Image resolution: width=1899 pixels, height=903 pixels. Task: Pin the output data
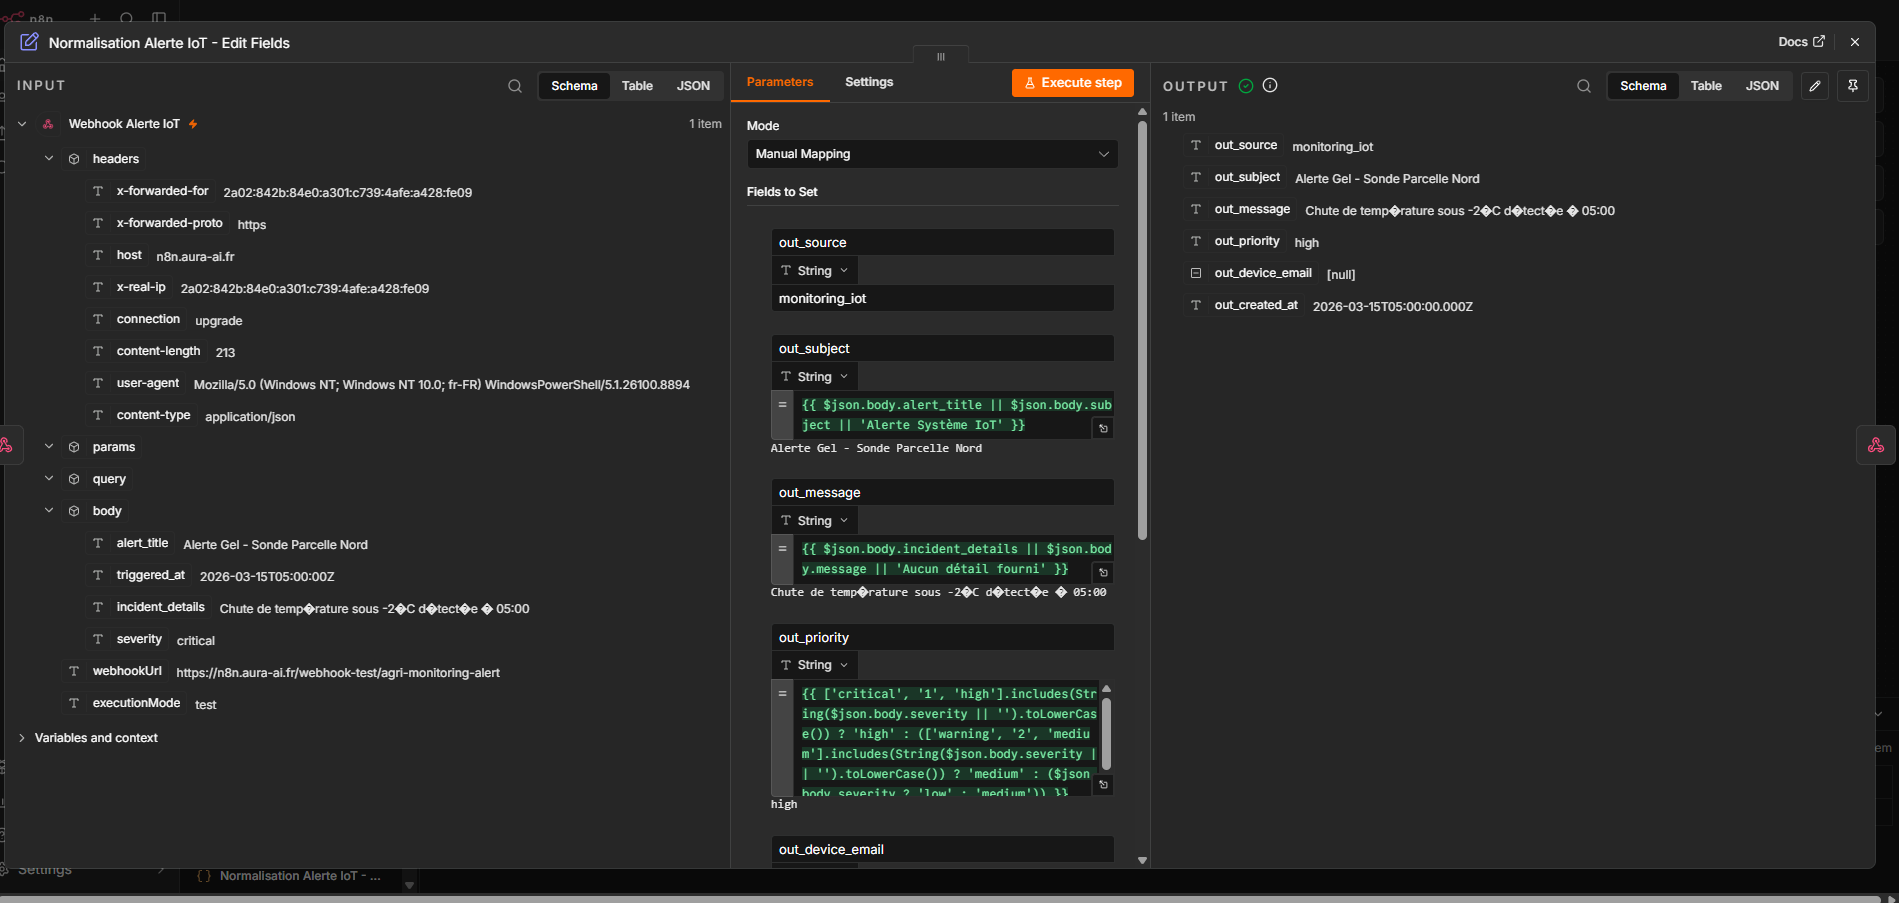coord(1853,86)
